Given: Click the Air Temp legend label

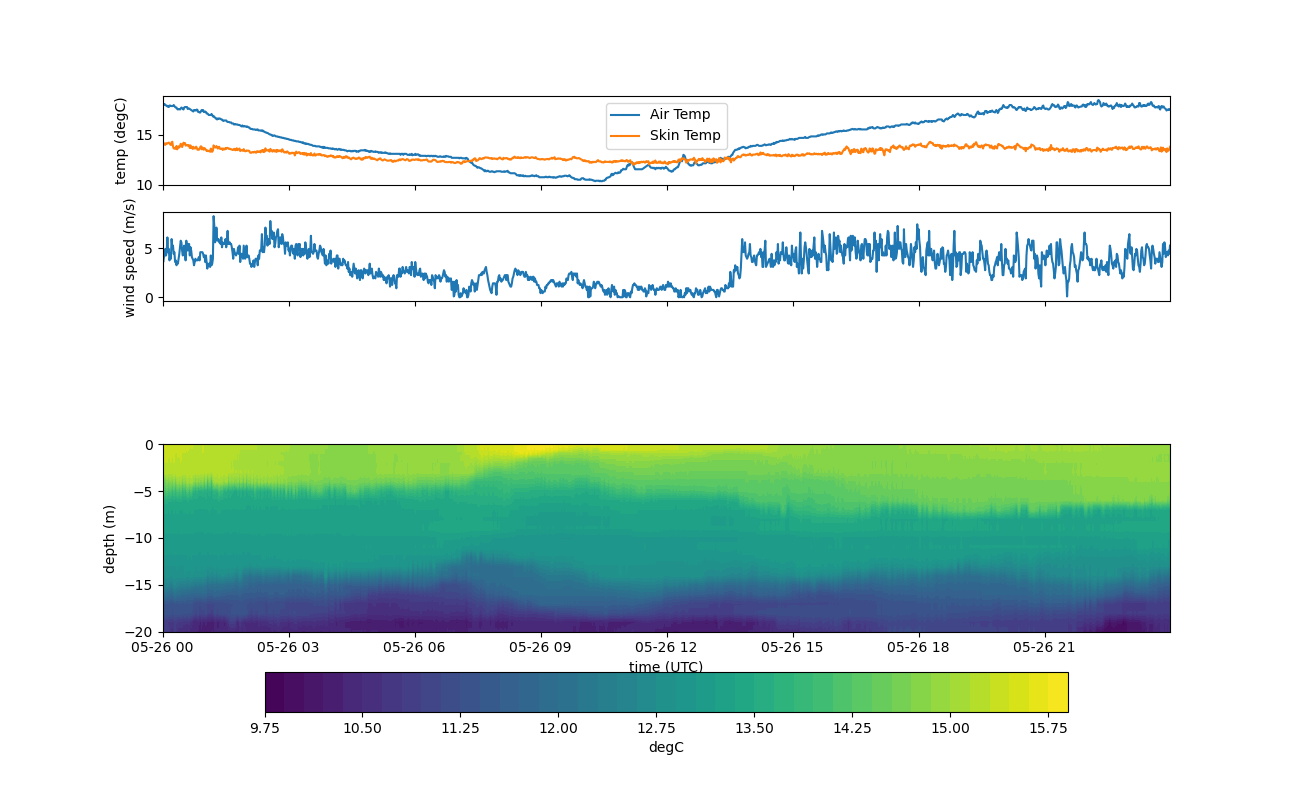Looking at the screenshot, I should click(679, 115).
